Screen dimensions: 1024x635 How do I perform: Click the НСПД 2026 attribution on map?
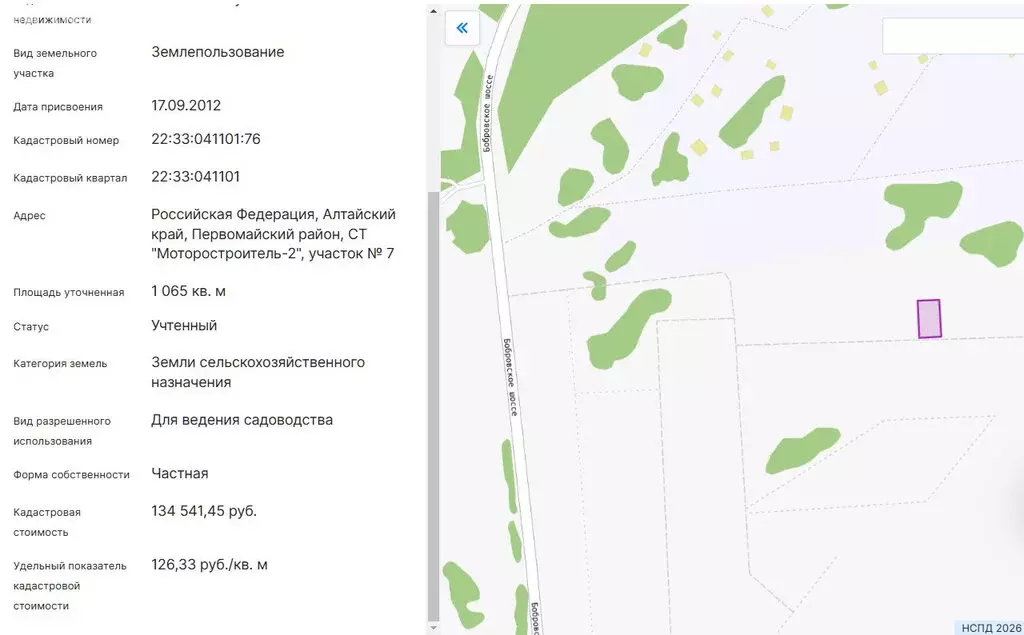click(991, 628)
